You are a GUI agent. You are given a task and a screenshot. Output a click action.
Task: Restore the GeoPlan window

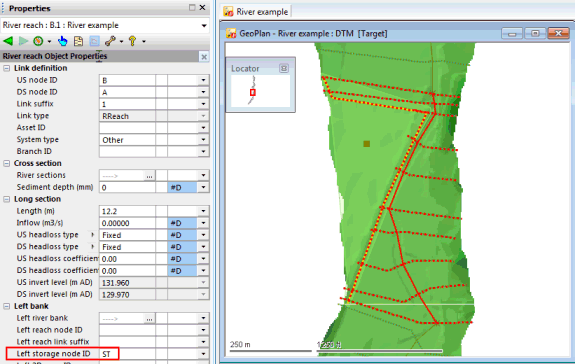coord(535,33)
